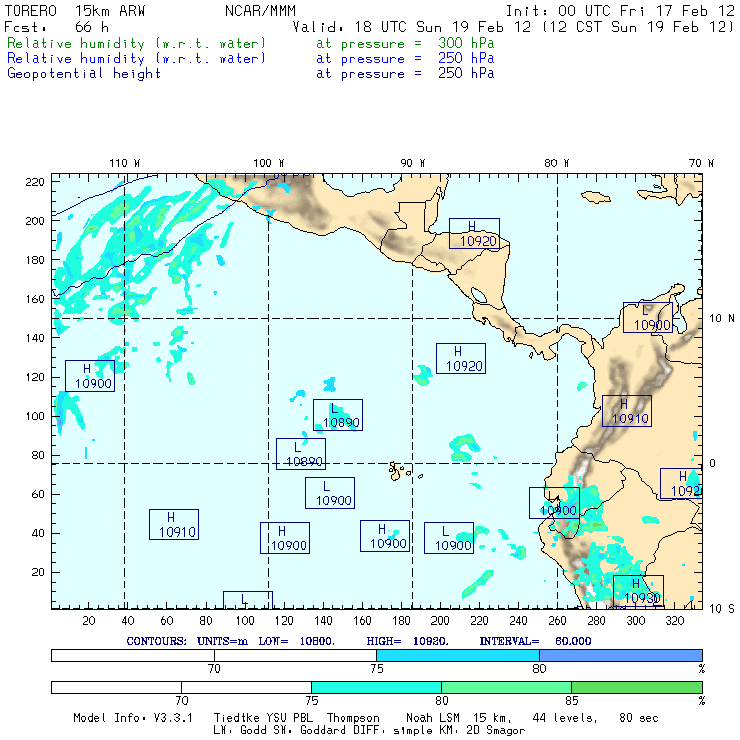Screen dimensions: 740x740
Task: Select the H 10910 label over Colombia
Action: coord(627,411)
